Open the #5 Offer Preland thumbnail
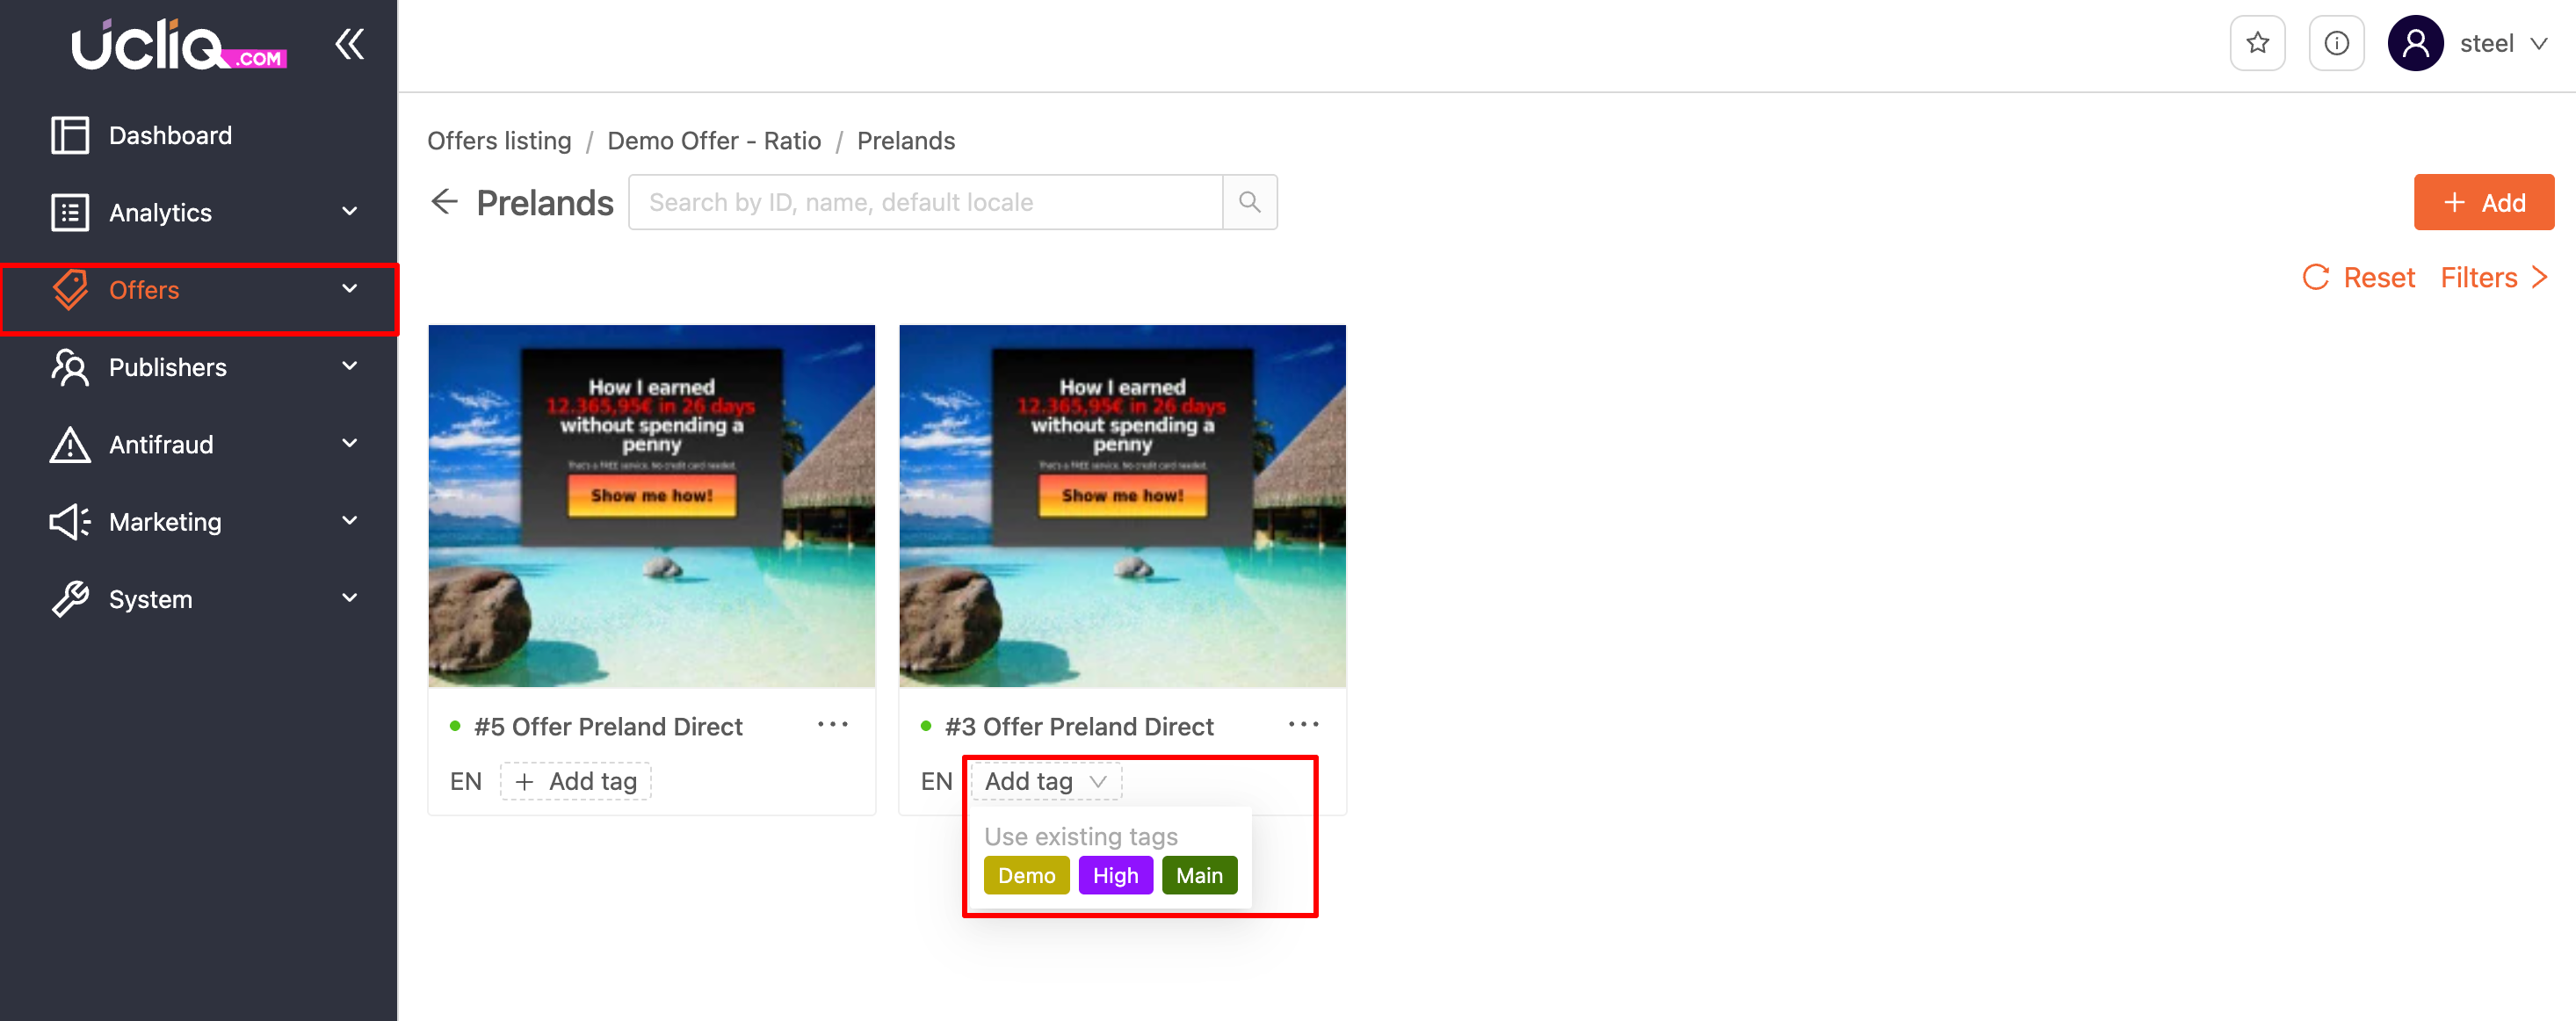 [x=651, y=505]
